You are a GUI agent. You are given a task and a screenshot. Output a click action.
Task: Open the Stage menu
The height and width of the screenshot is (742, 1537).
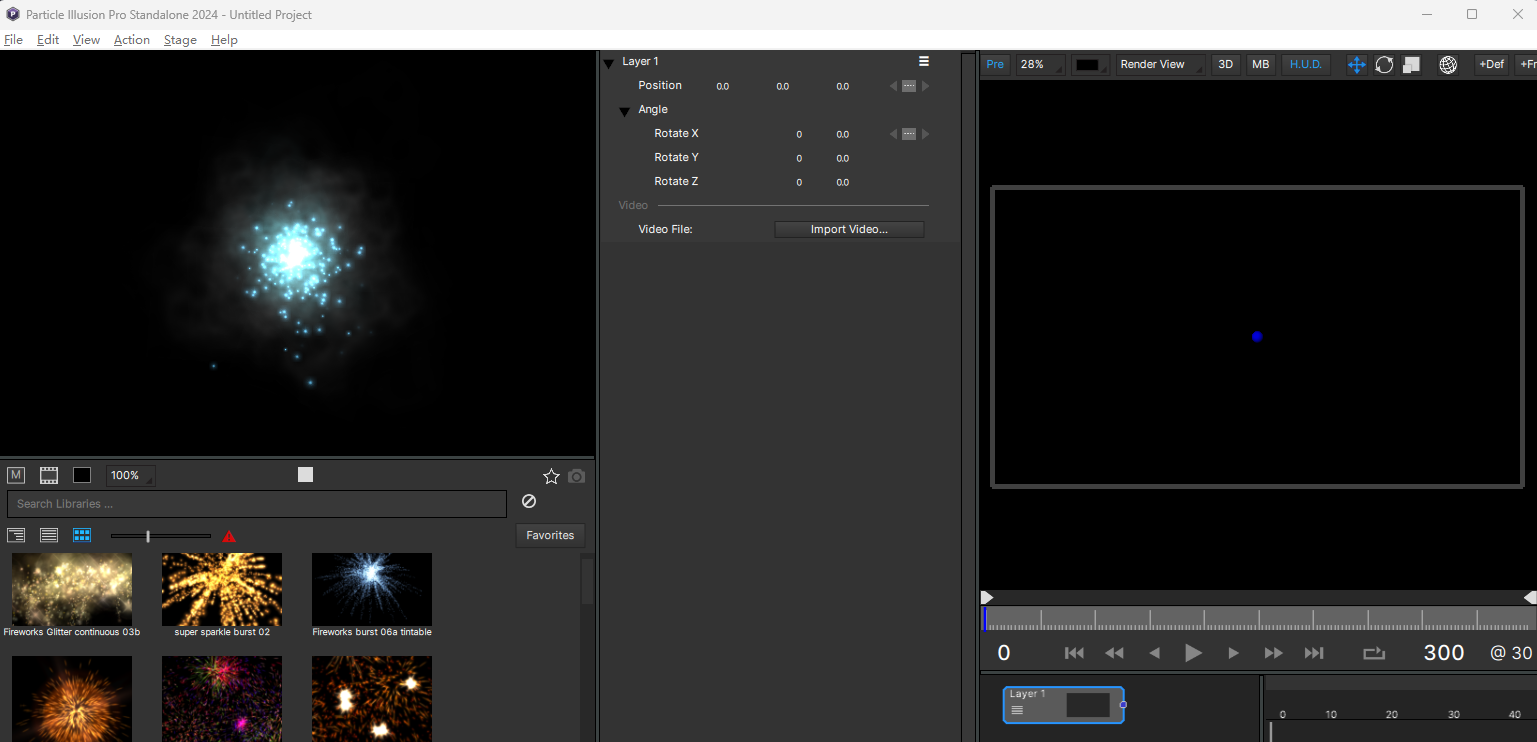tap(180, 40)
